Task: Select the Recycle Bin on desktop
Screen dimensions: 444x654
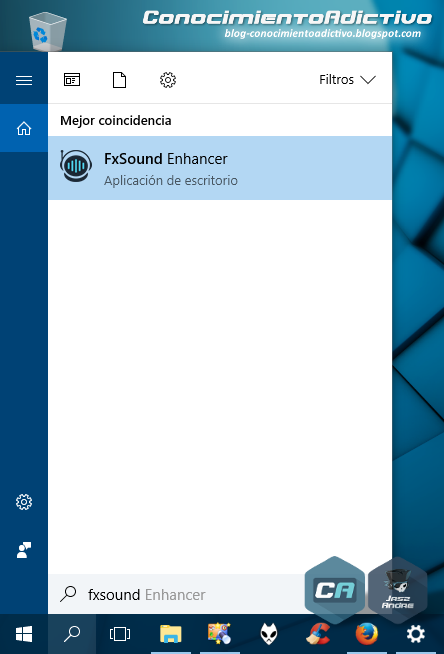Action: click(x=48, y=31)
